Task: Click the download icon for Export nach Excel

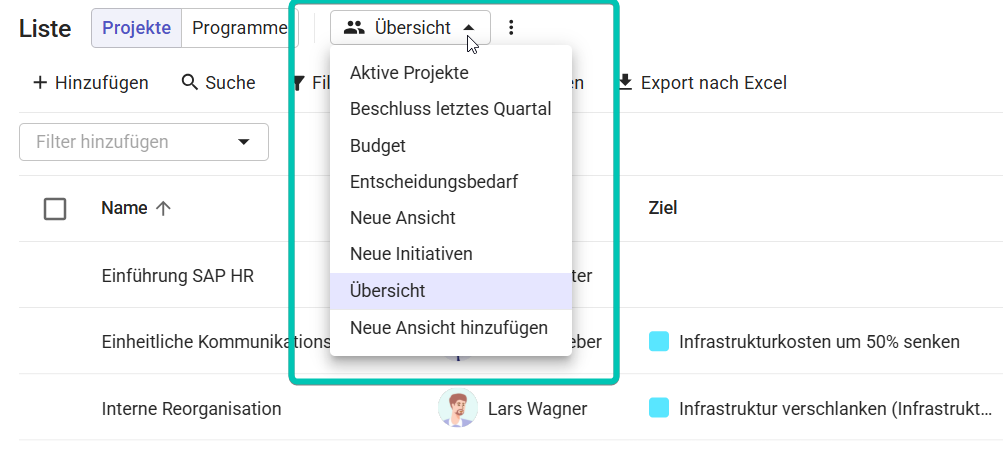Action: click(626, 83)
